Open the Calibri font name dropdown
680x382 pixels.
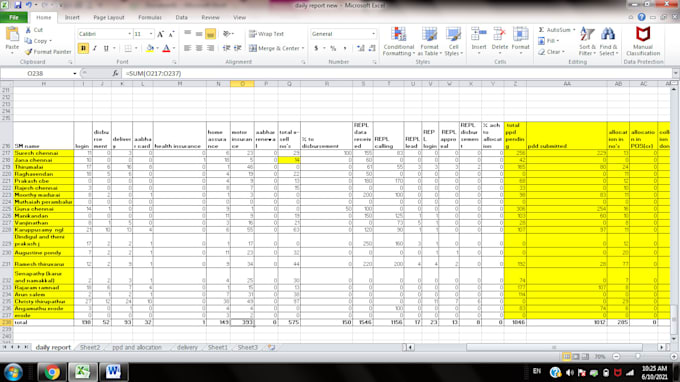pyautogui.click(x=129, y=34)
